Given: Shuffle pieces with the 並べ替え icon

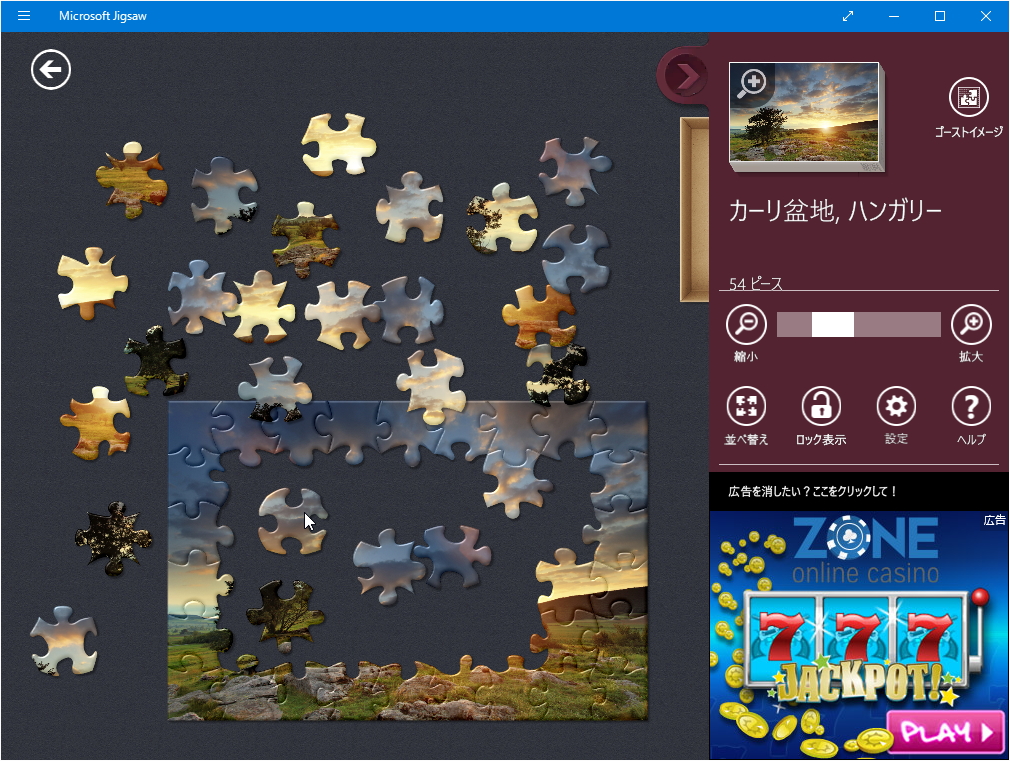Looking at the screenshot, I should pyautogui.click(x=745, y=407).
